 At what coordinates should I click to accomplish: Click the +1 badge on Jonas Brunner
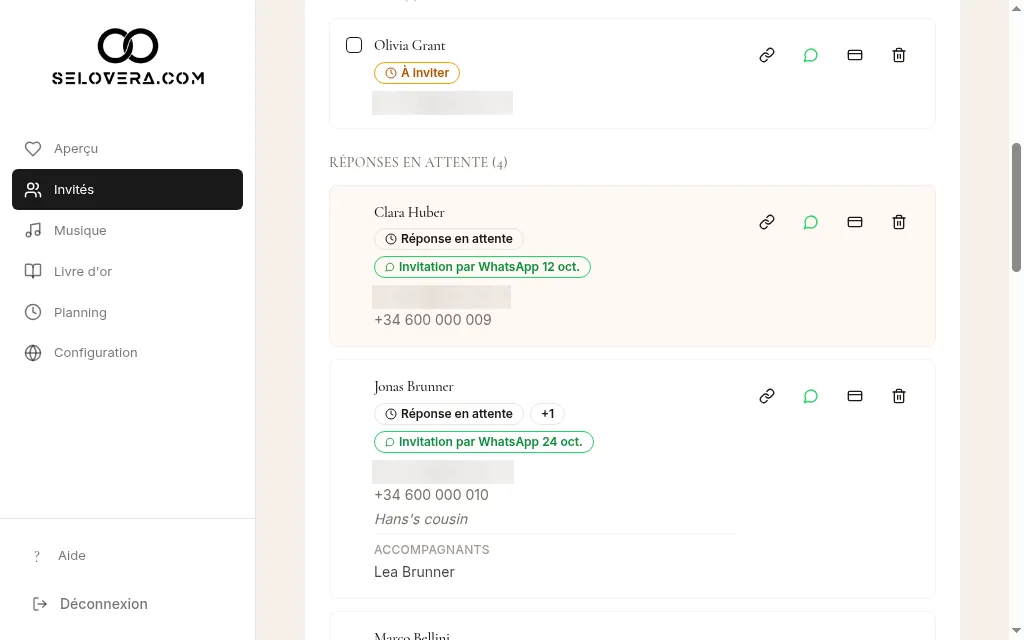coord(547,414)
